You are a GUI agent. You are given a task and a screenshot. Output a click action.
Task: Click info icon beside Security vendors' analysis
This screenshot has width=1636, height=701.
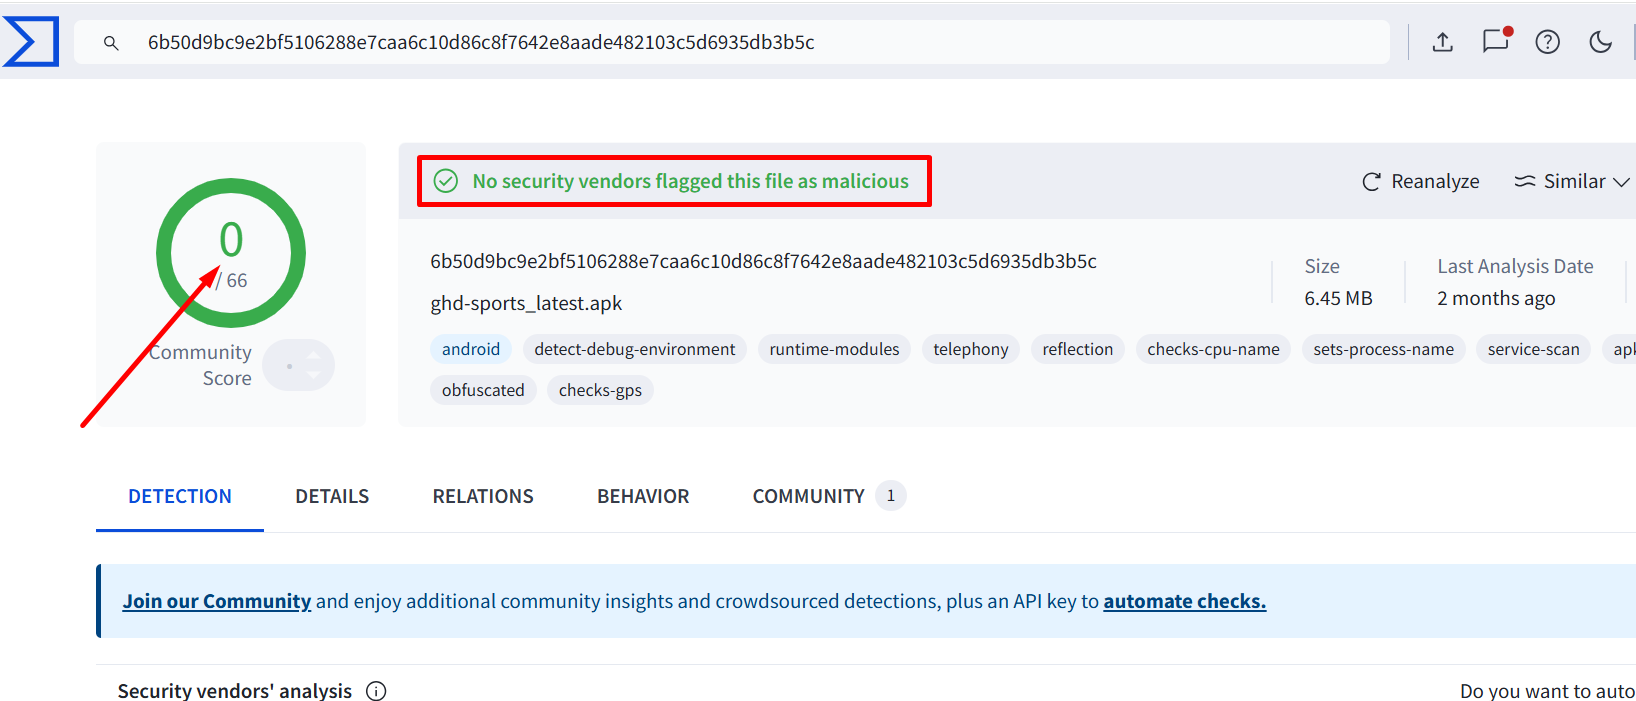[376, 691]
